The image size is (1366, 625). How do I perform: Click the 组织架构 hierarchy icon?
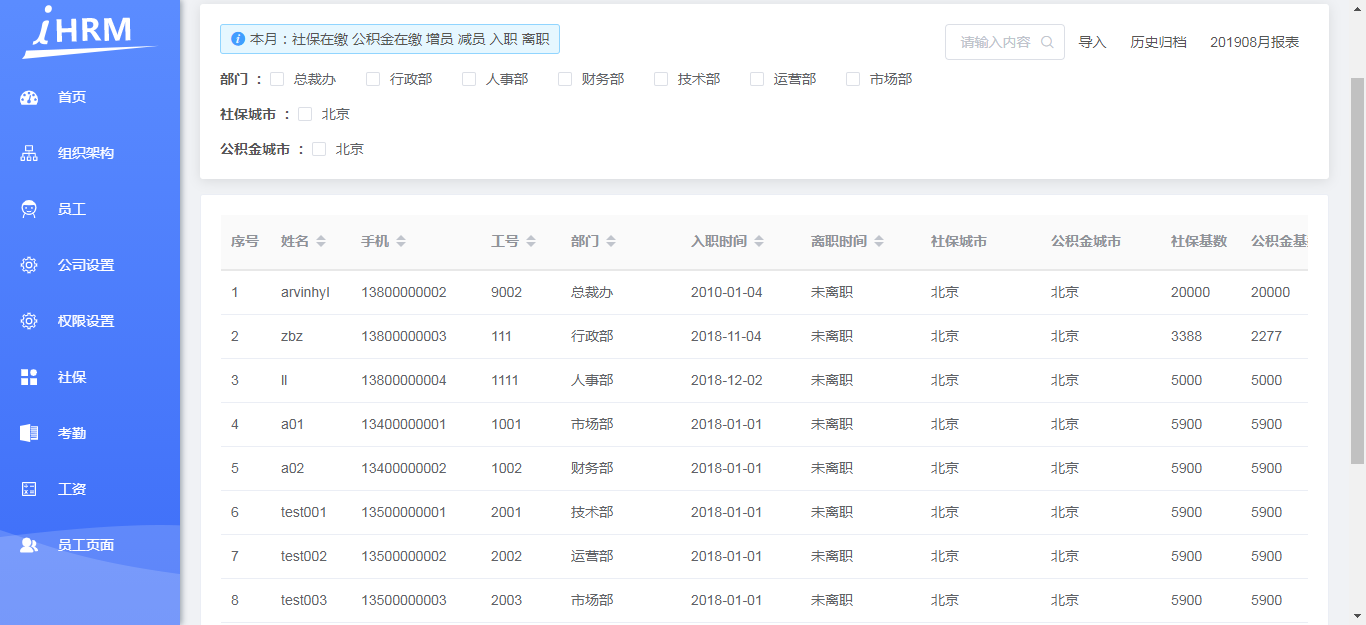point(29,154)
